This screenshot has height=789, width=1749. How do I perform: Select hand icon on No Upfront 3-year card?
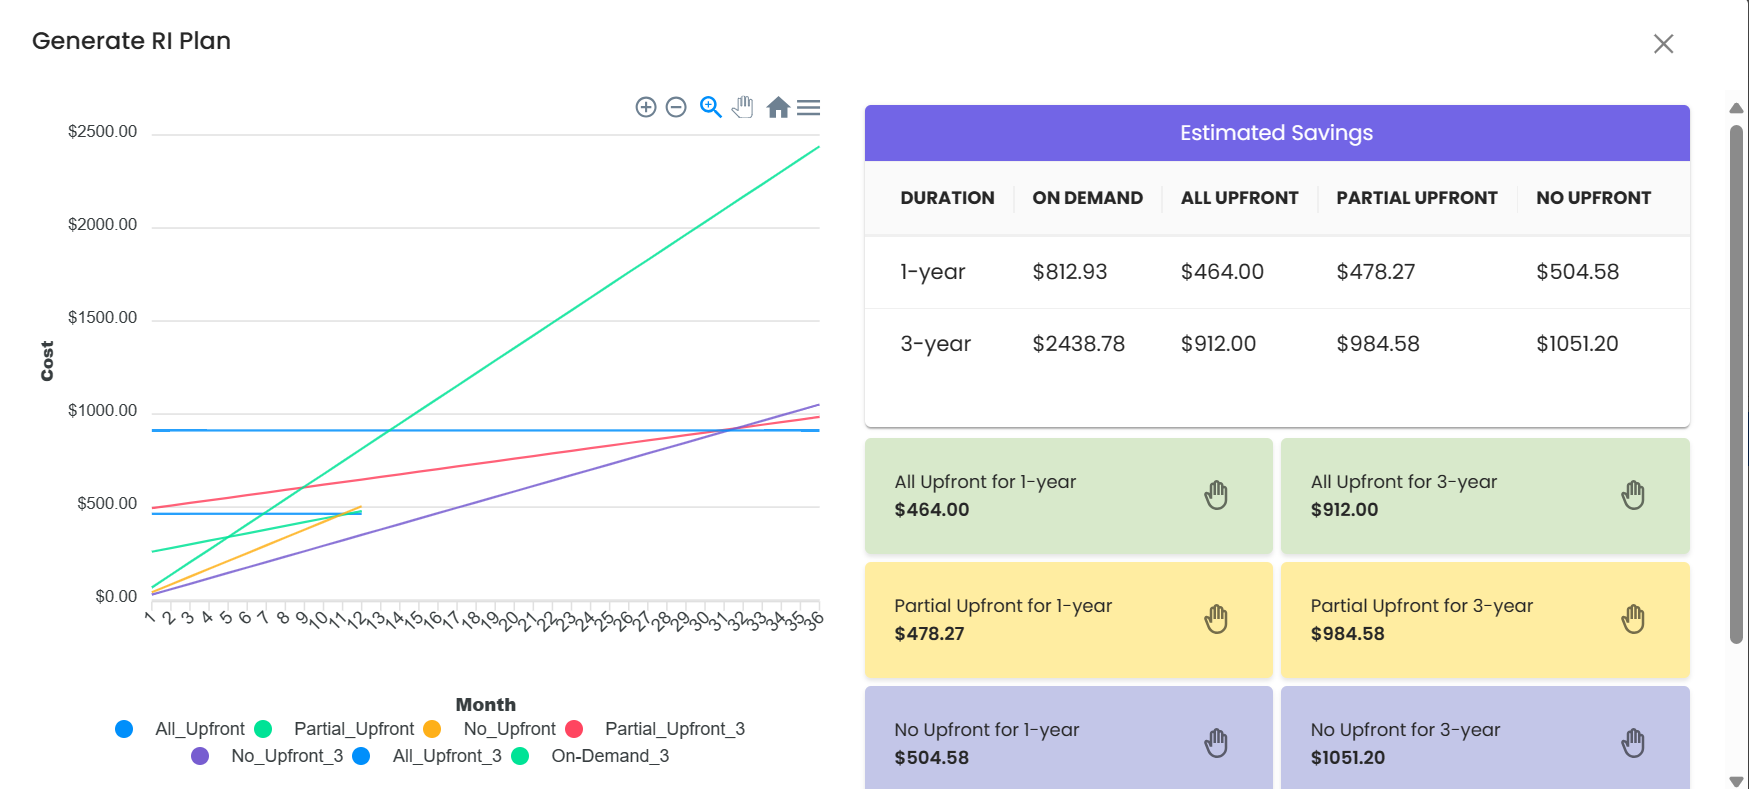(1633, 743)
